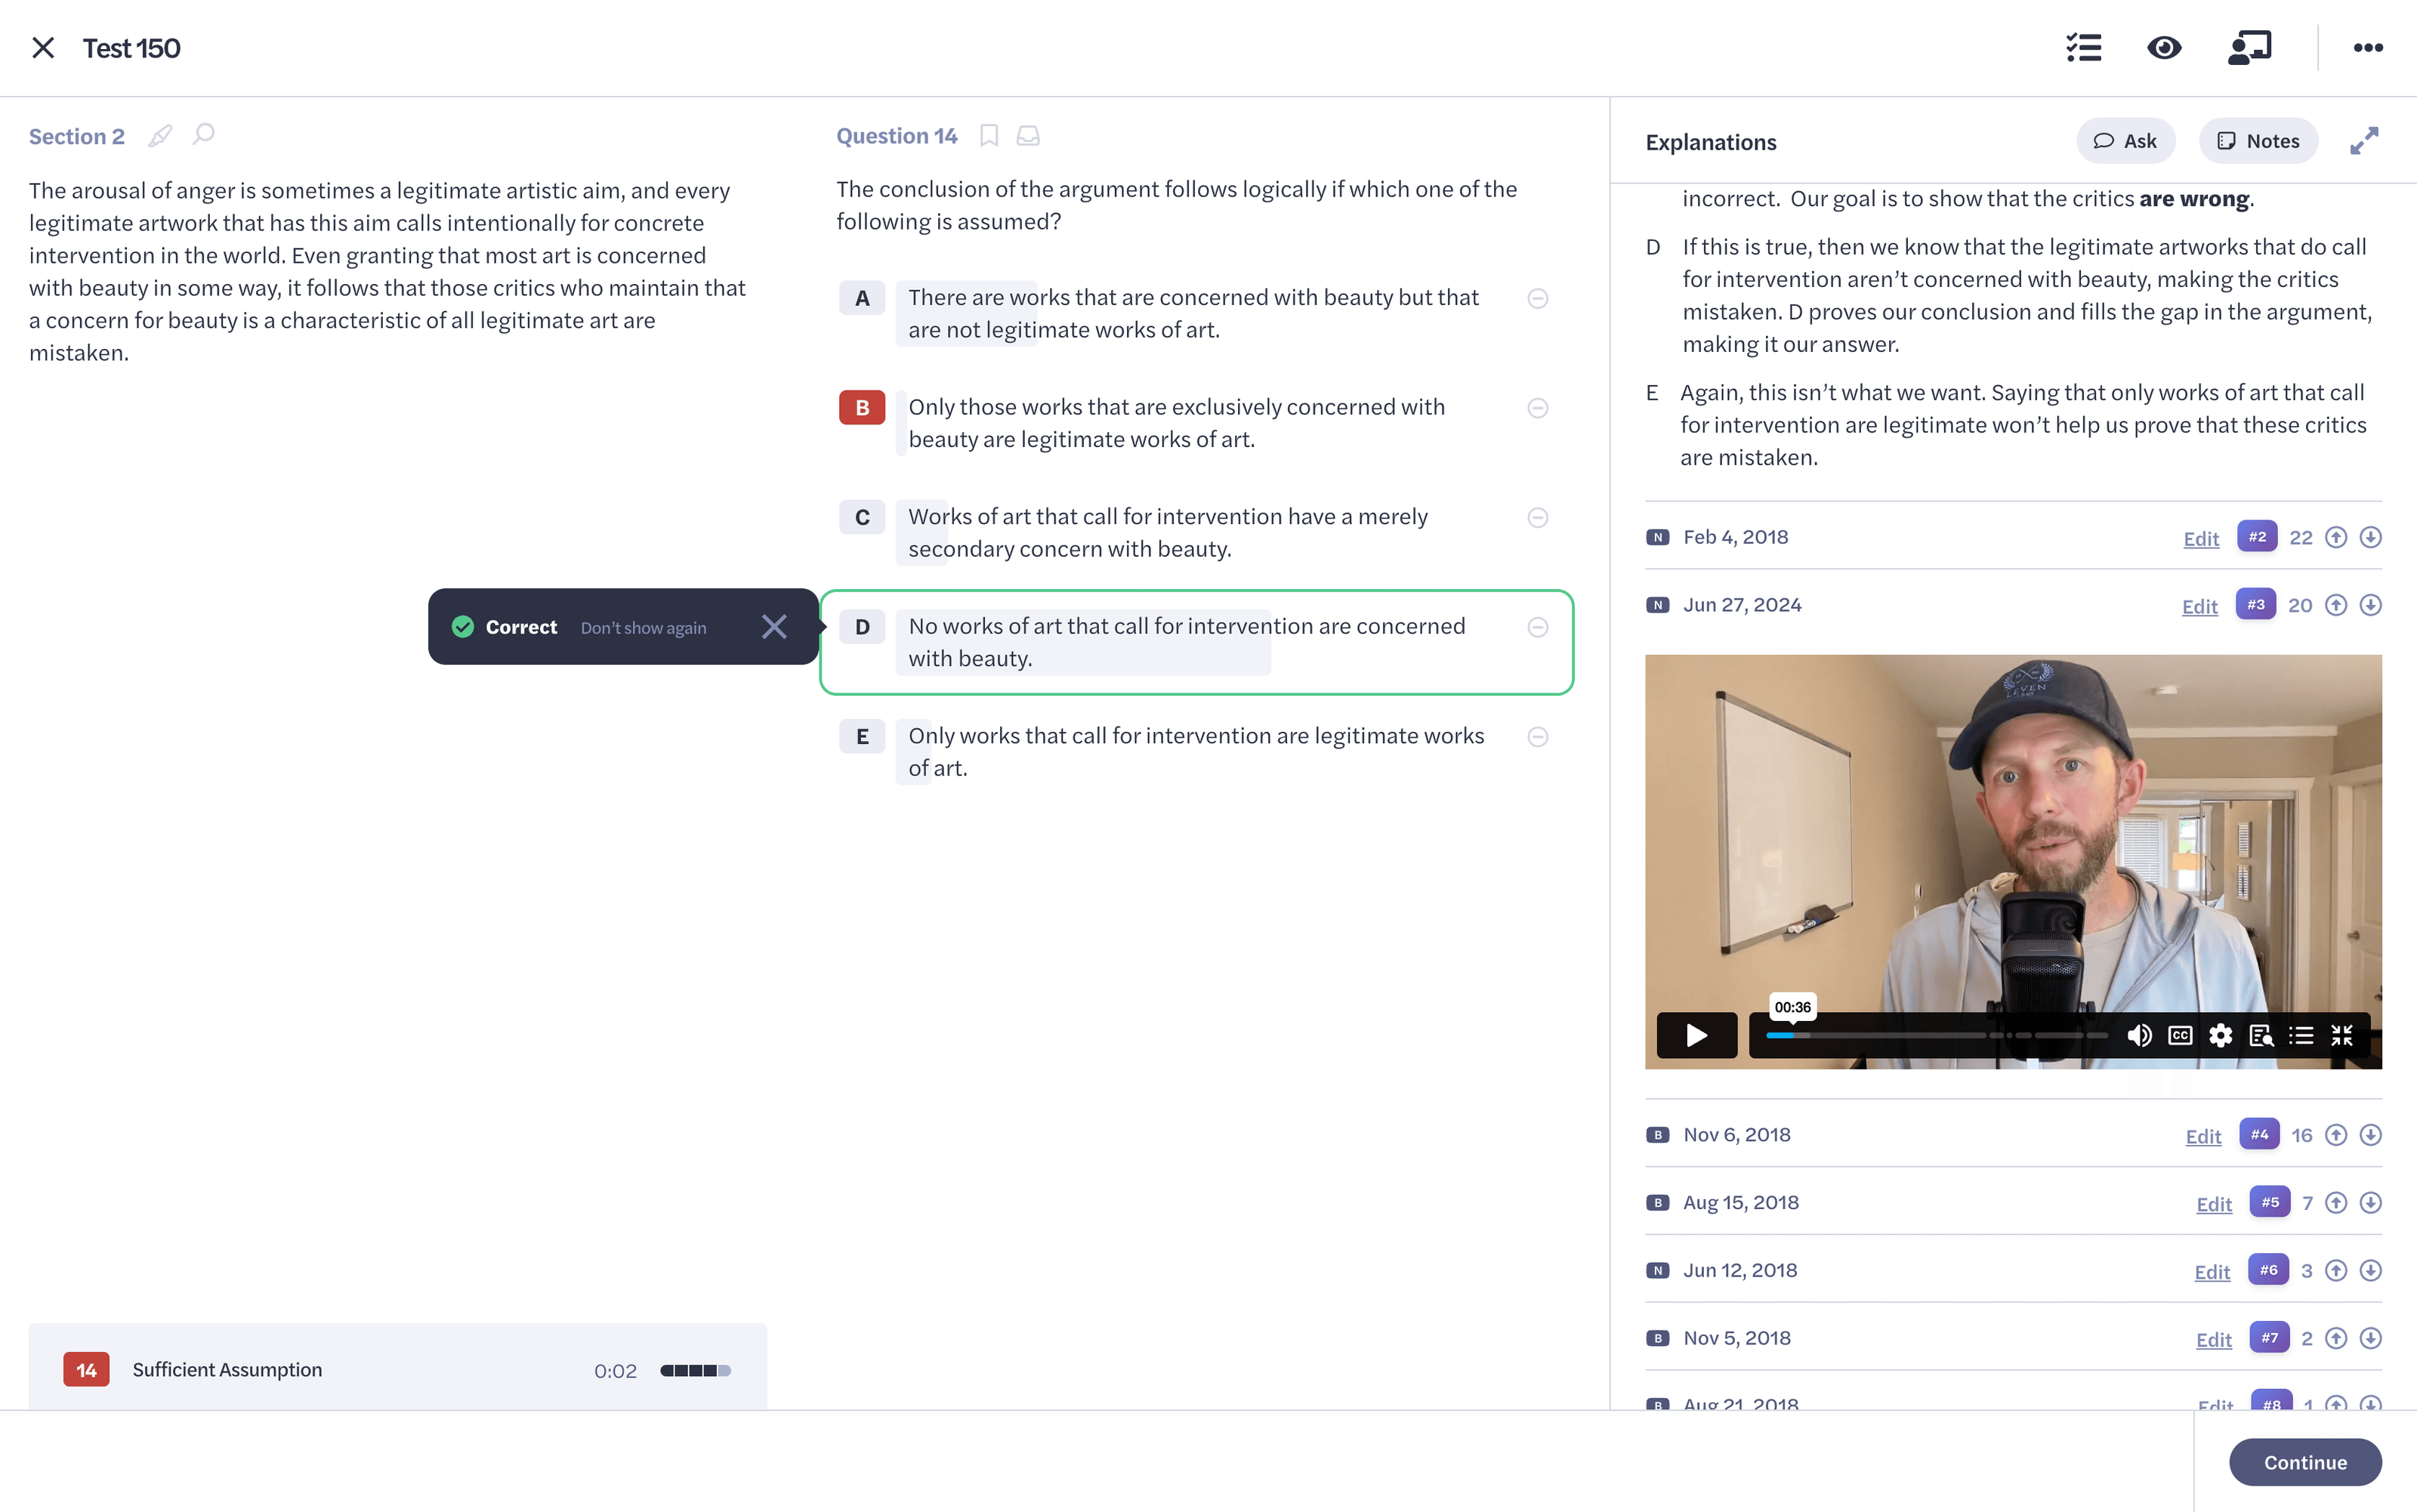Bookmark Question 14 with flag icon
The height and width of the screenshot is (1512, 2417).
tap(989, 136)
